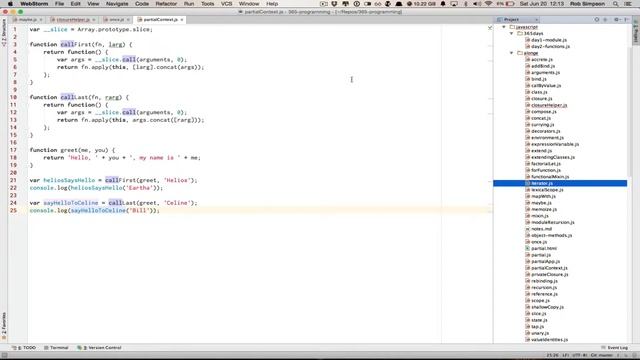The width and height of the screenshot is (640, 360).
Task: Close the closureHelper.js tab
Action: point(93,20)
